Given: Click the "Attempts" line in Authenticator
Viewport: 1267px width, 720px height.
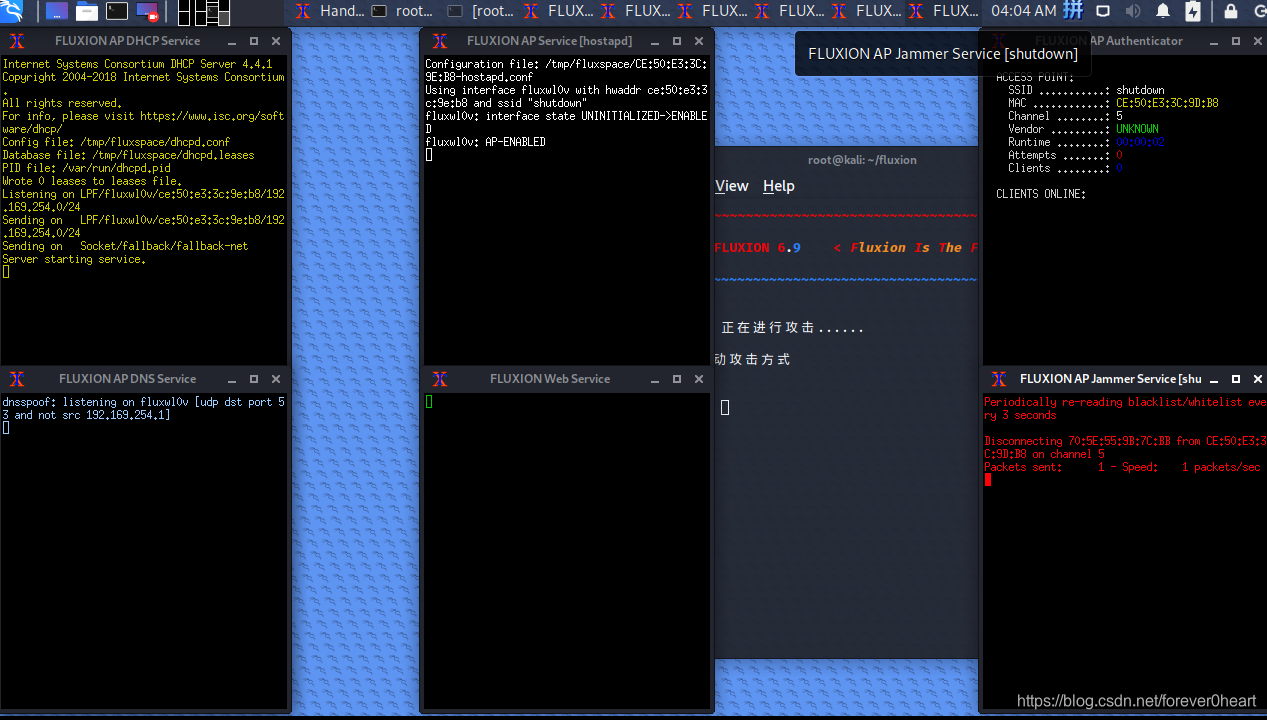Looking at the screenshot, I should pyautogui.click(x=1065, y=155).
